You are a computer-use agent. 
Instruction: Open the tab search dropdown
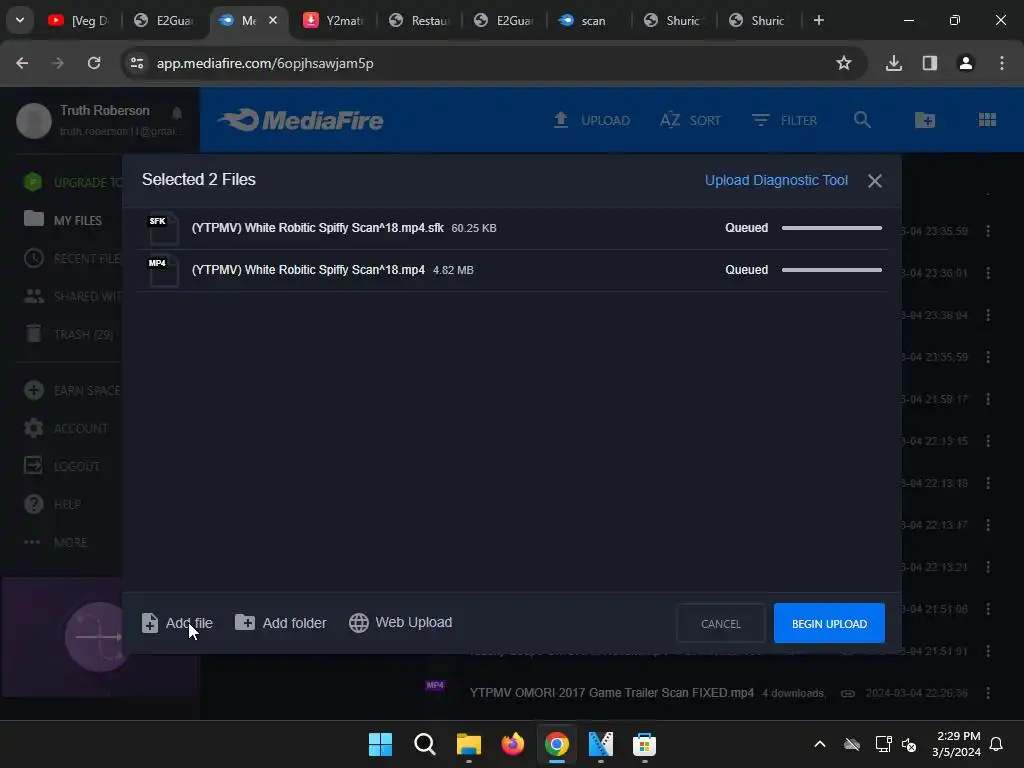20,20
